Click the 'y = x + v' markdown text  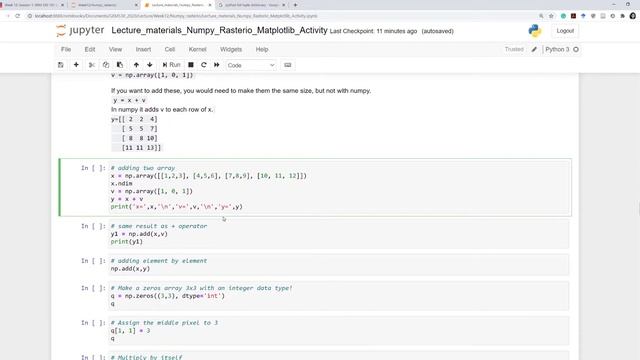pos(129,100)
